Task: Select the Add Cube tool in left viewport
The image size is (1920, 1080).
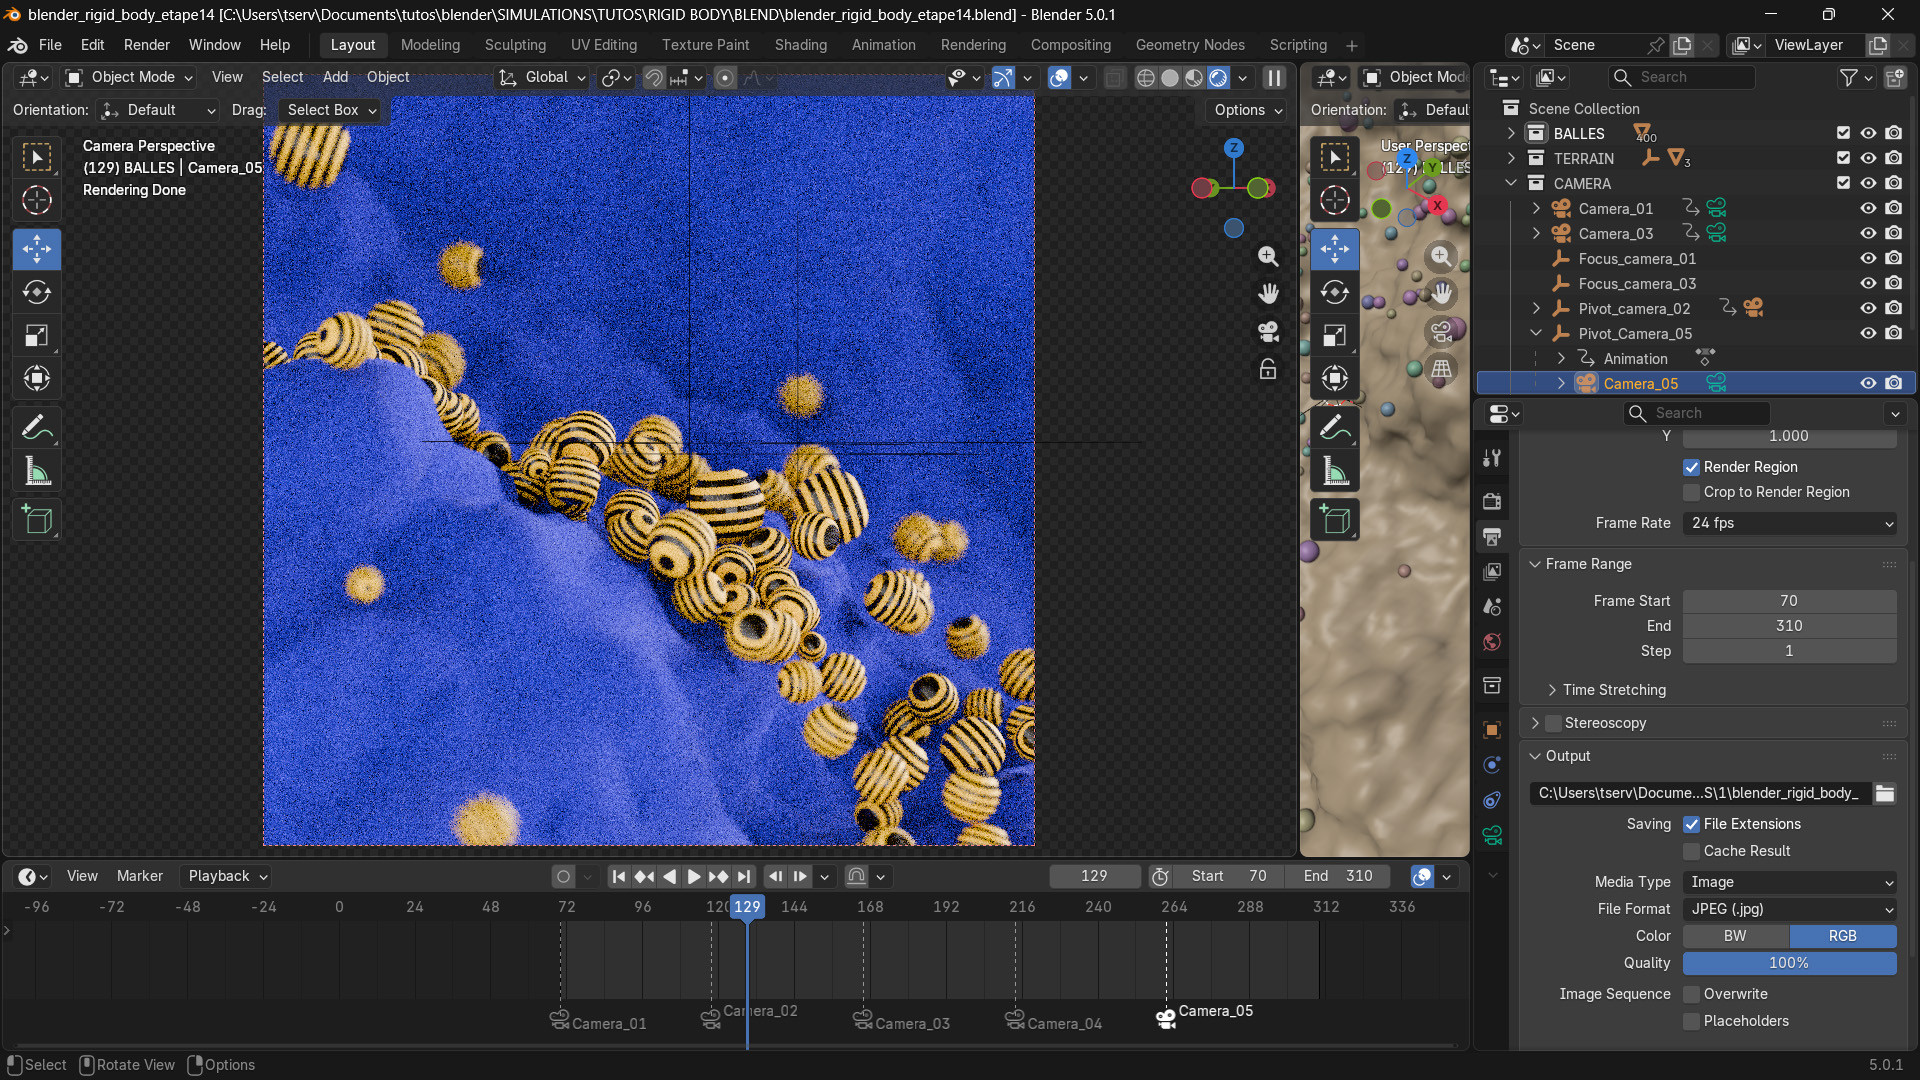Action: coord(37,520)
